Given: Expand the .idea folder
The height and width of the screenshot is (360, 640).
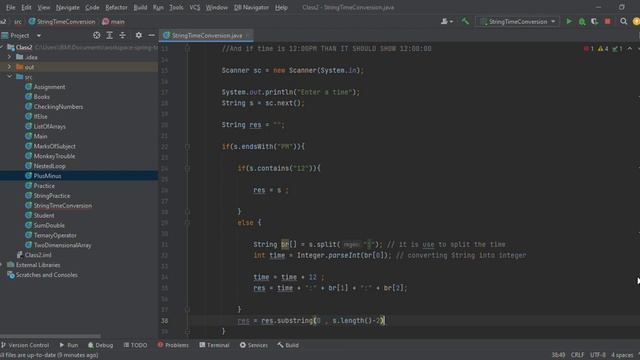Looking at the screenshot, I should click(x=9, y=57).
